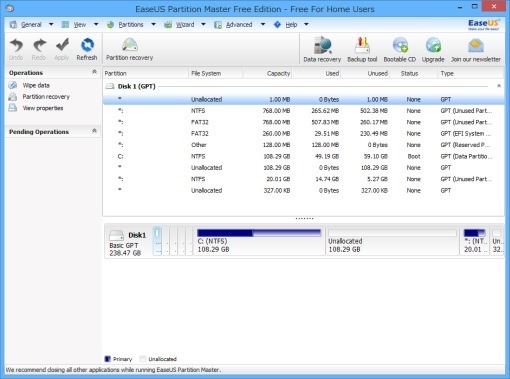
Task: Expand the Wizard menu dropdown arrow
Action: [x=203, y=24]
